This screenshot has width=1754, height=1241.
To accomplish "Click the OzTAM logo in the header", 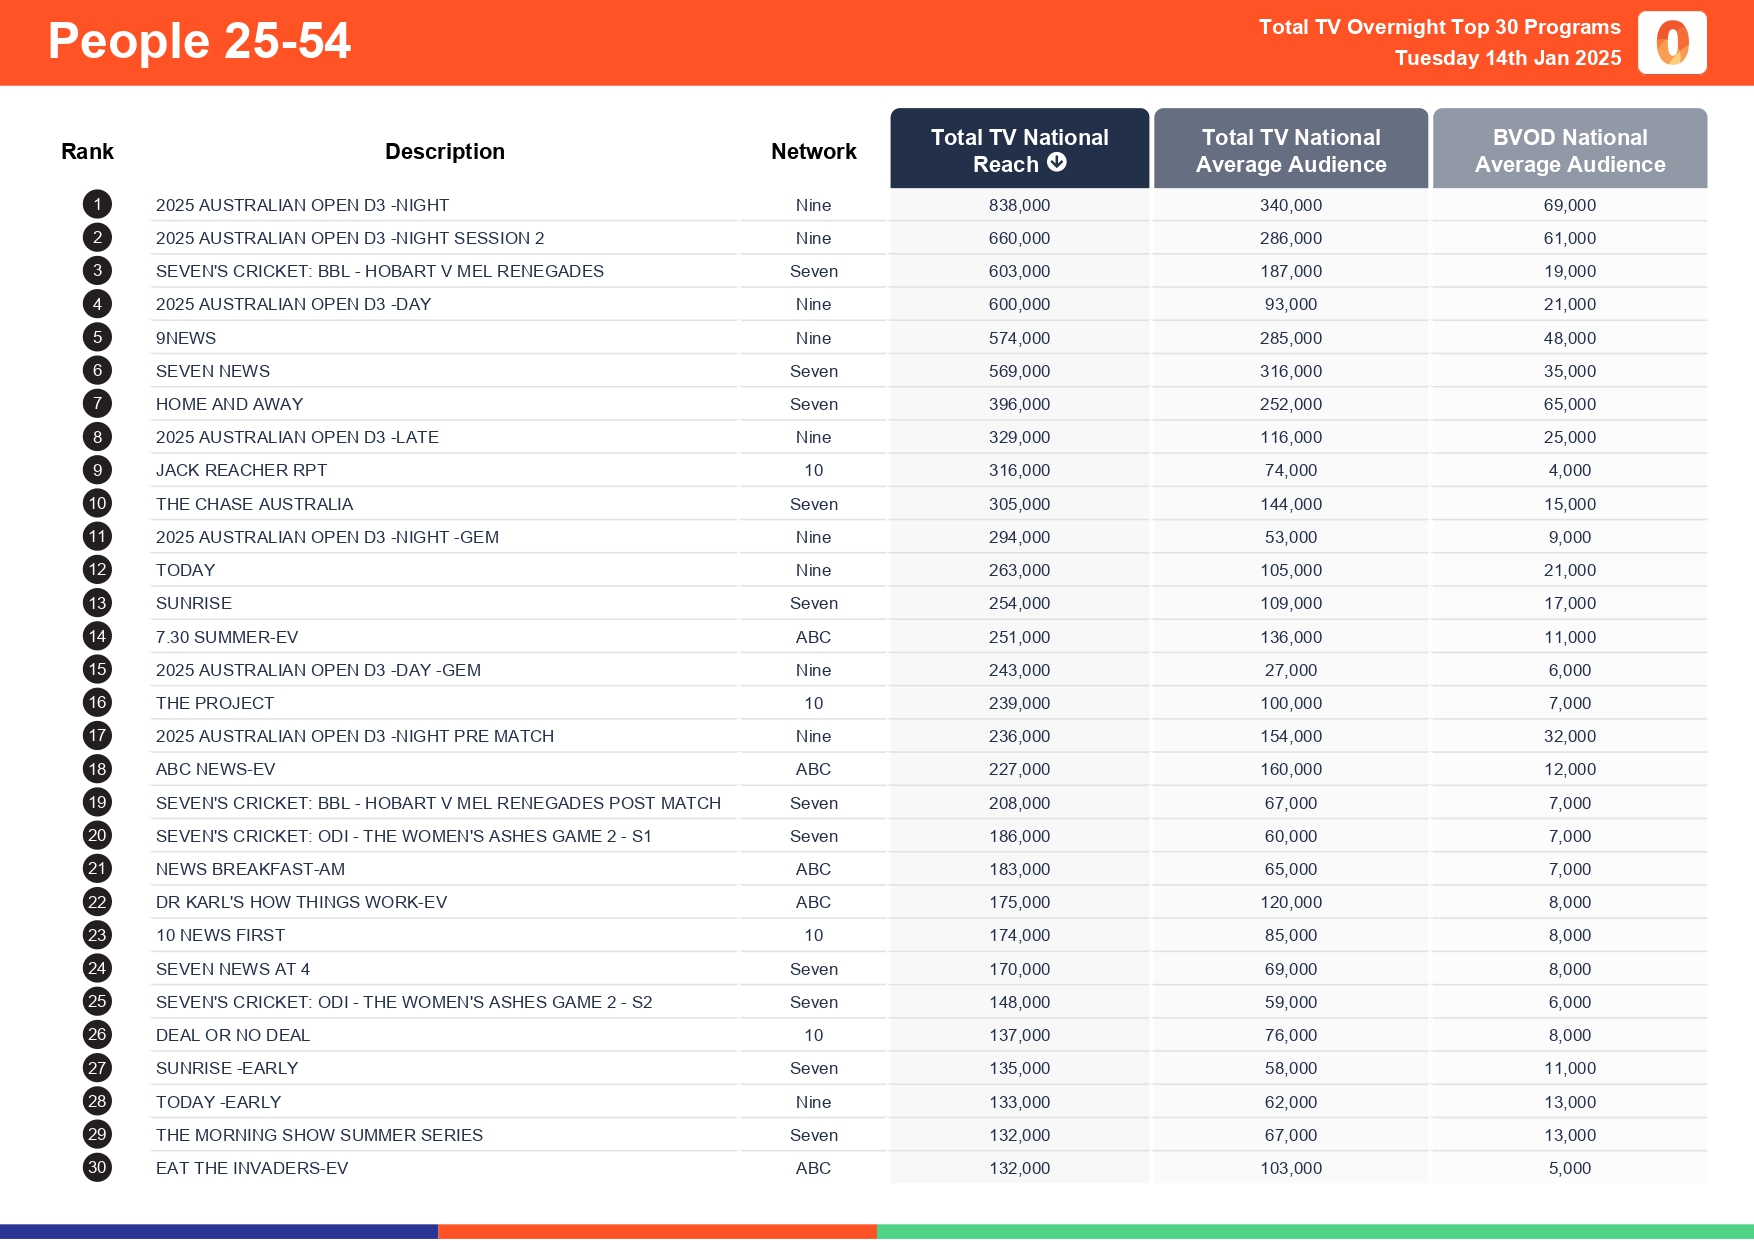I will click(x=1671, y=42).
